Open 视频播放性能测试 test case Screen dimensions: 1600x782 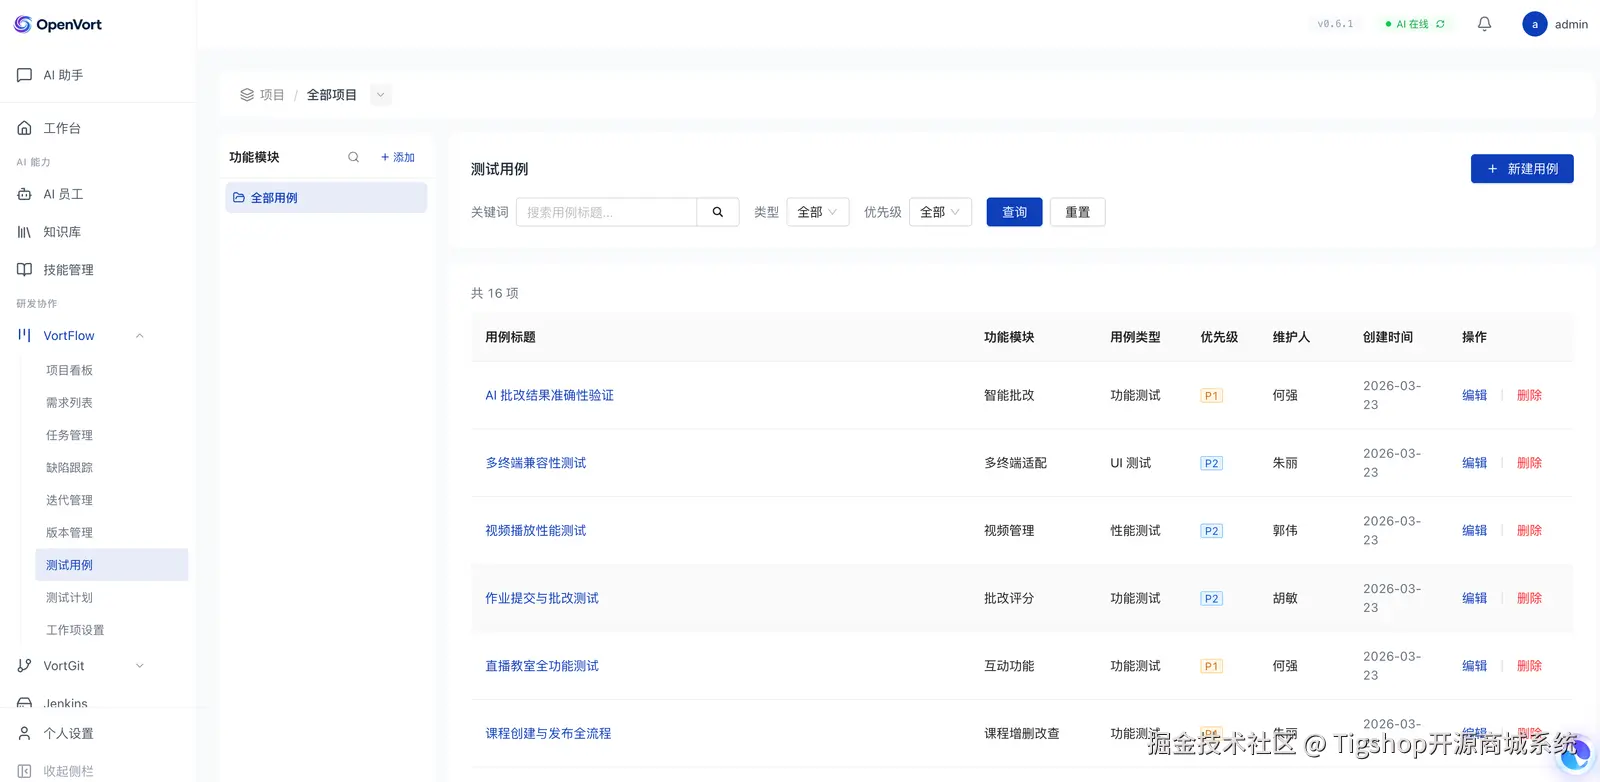coord(536,531)
